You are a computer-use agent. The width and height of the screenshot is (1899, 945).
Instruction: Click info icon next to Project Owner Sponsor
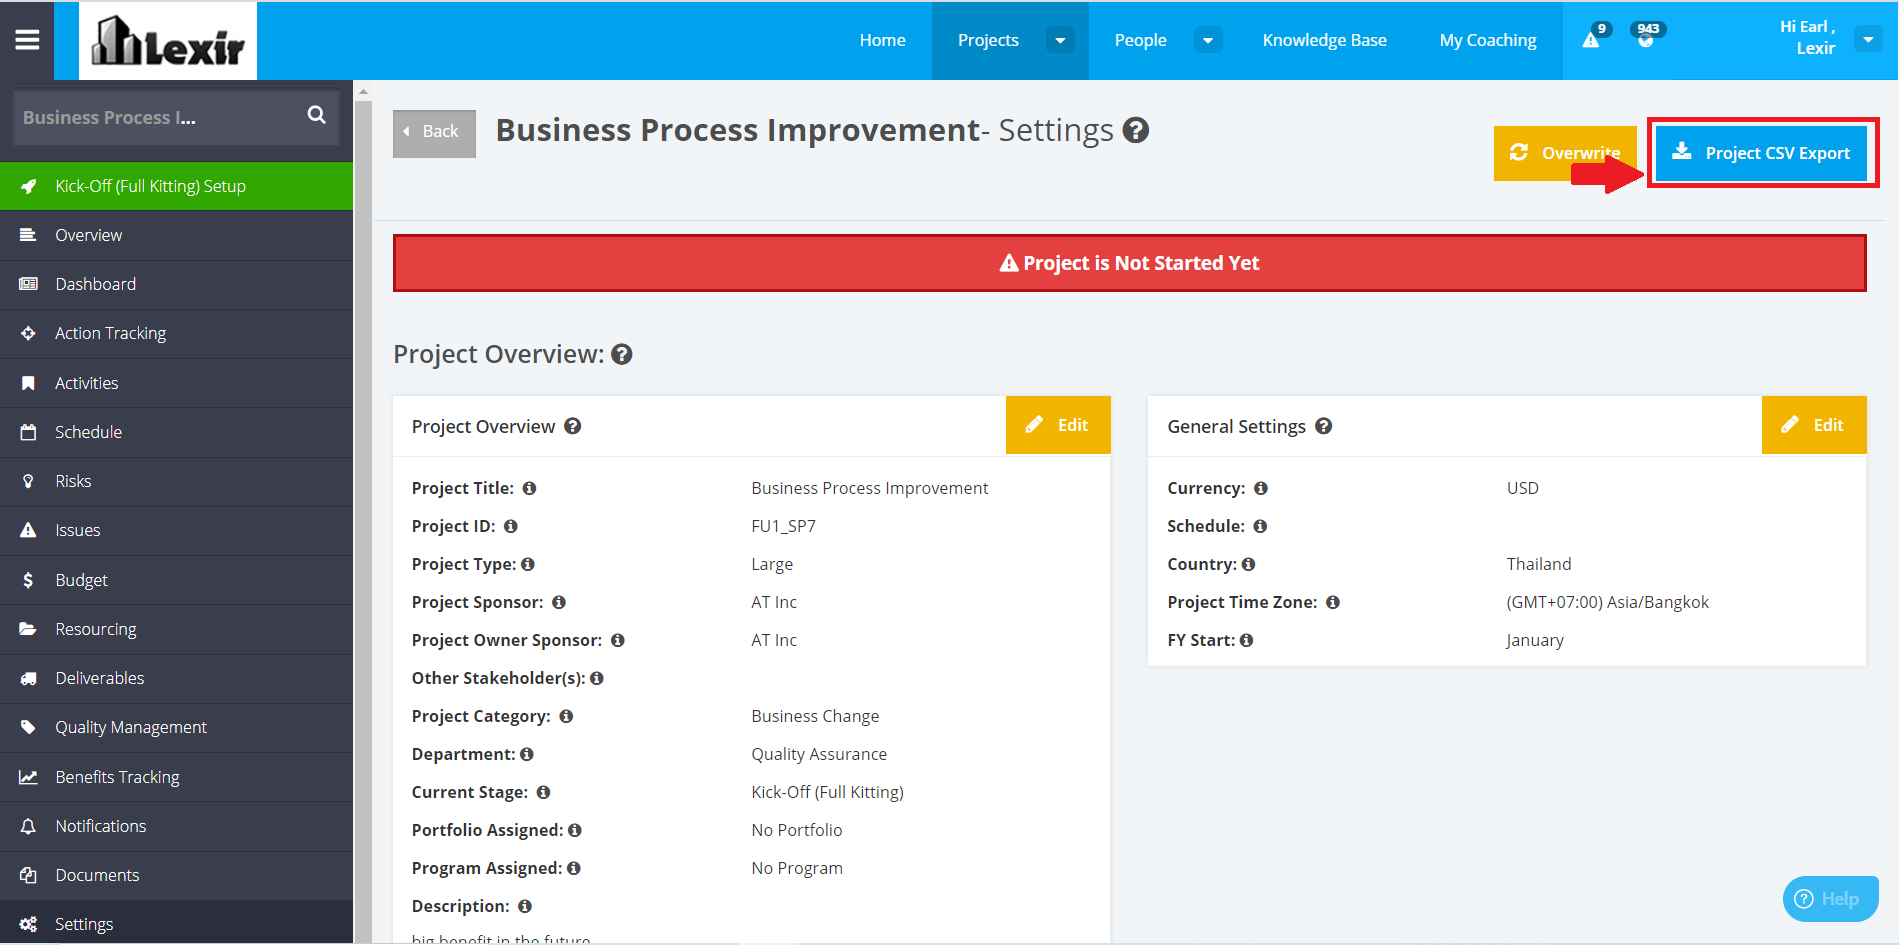[618, 640]
